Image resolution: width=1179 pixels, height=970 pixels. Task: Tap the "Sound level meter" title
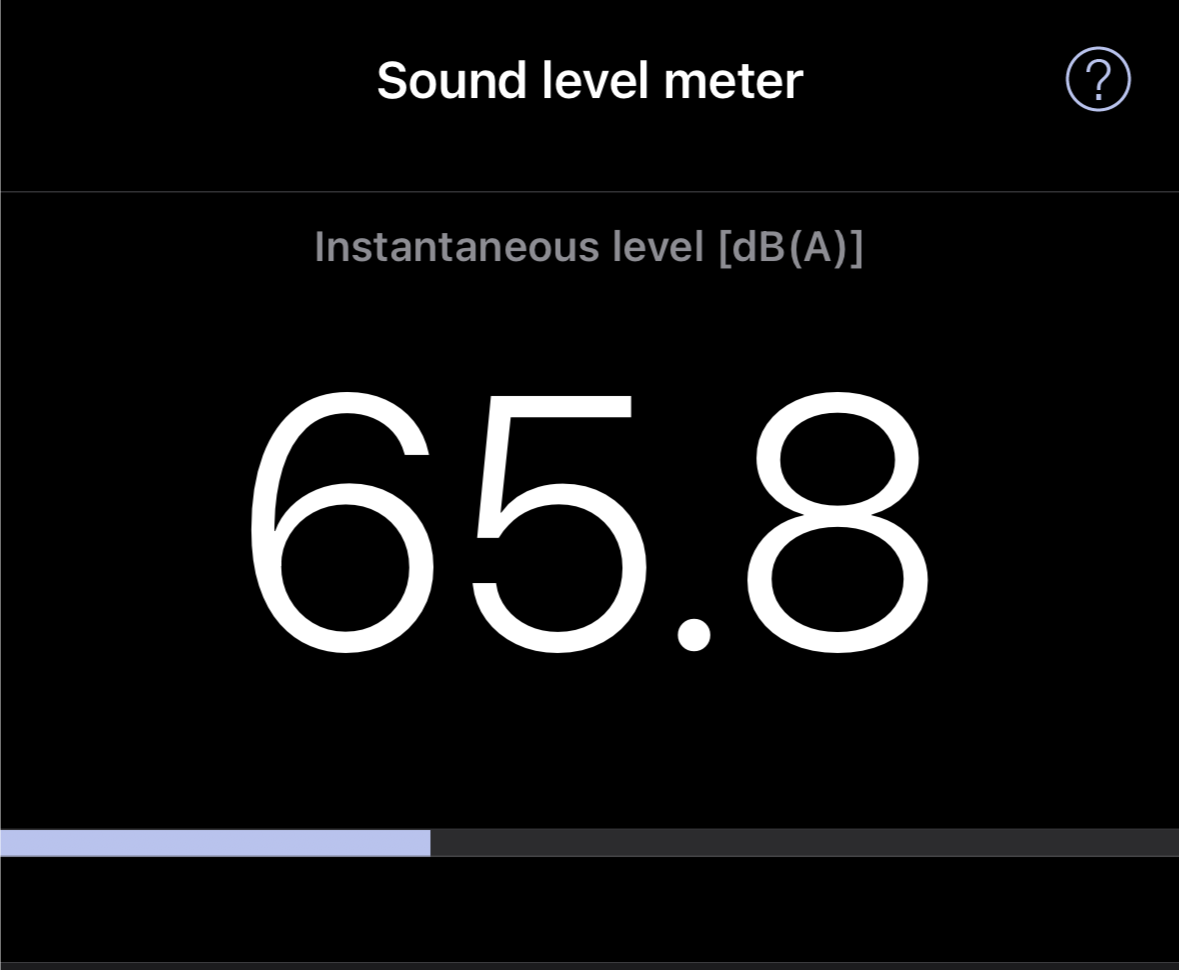pos(589,80)
